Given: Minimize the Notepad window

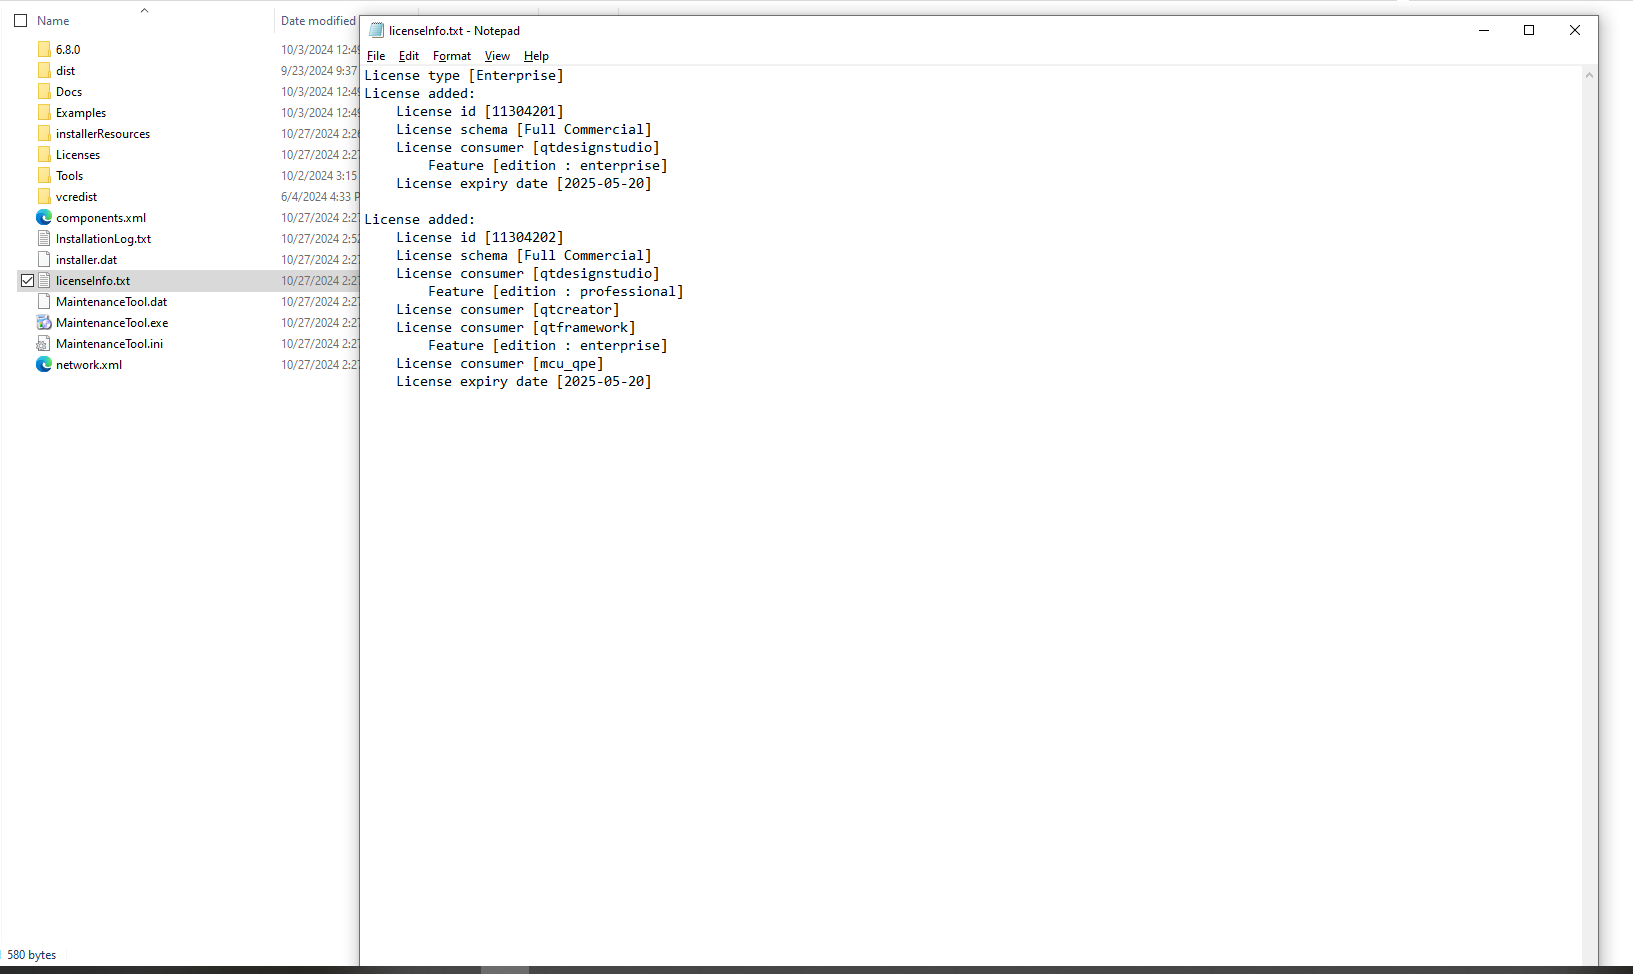Looking at the screenshot, I should 1484,30.
